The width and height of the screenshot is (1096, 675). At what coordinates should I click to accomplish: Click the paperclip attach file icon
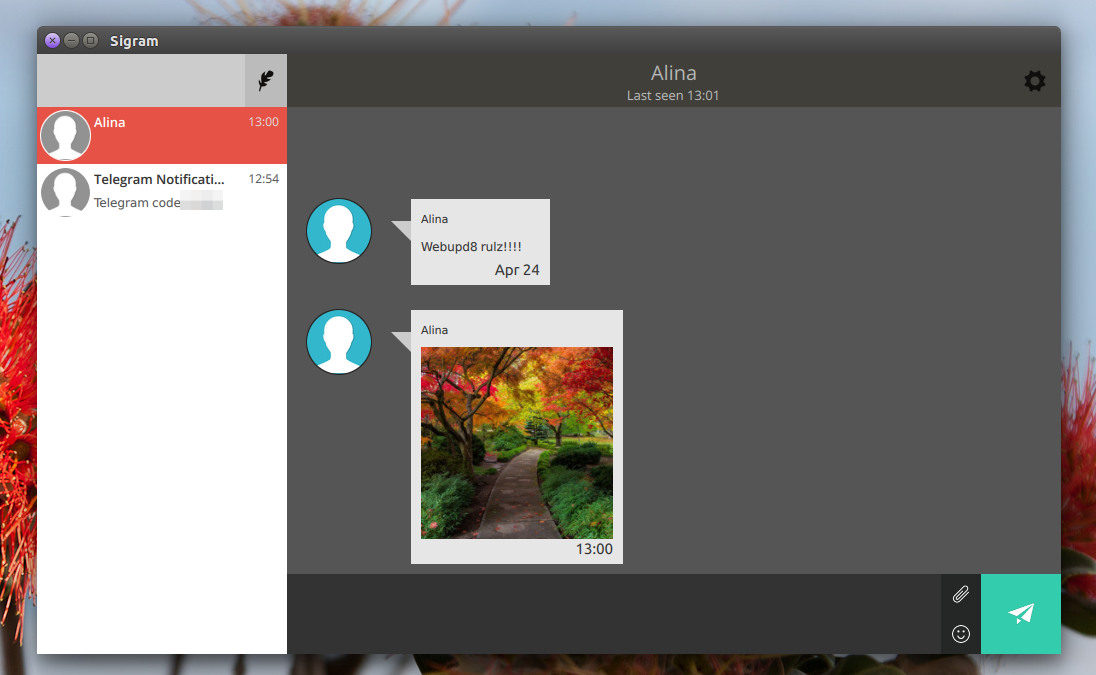(960, 594)
